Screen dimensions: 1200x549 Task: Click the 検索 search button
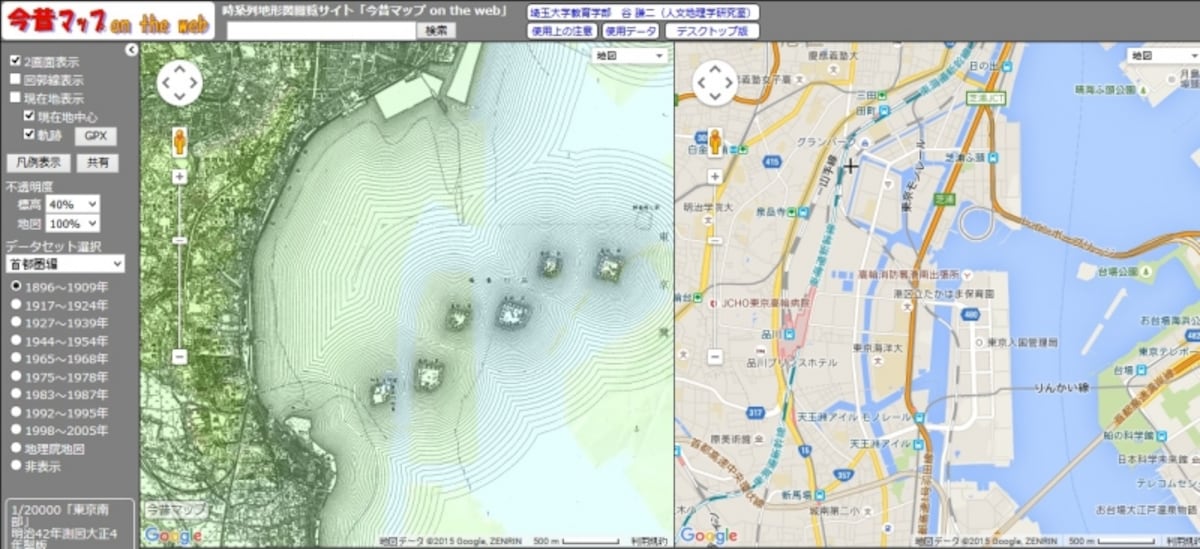tap(436, 31)
